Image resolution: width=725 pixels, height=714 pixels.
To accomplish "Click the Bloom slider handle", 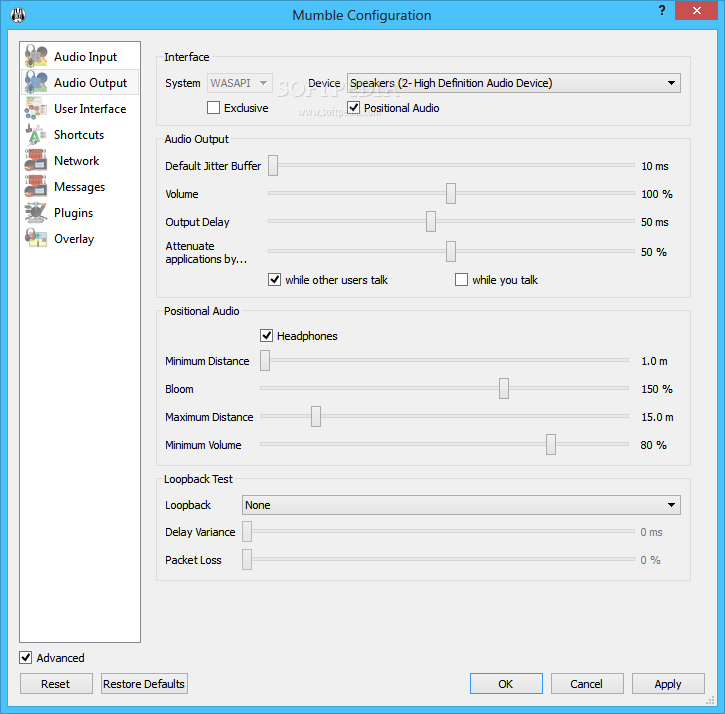I will click(504, 388).
